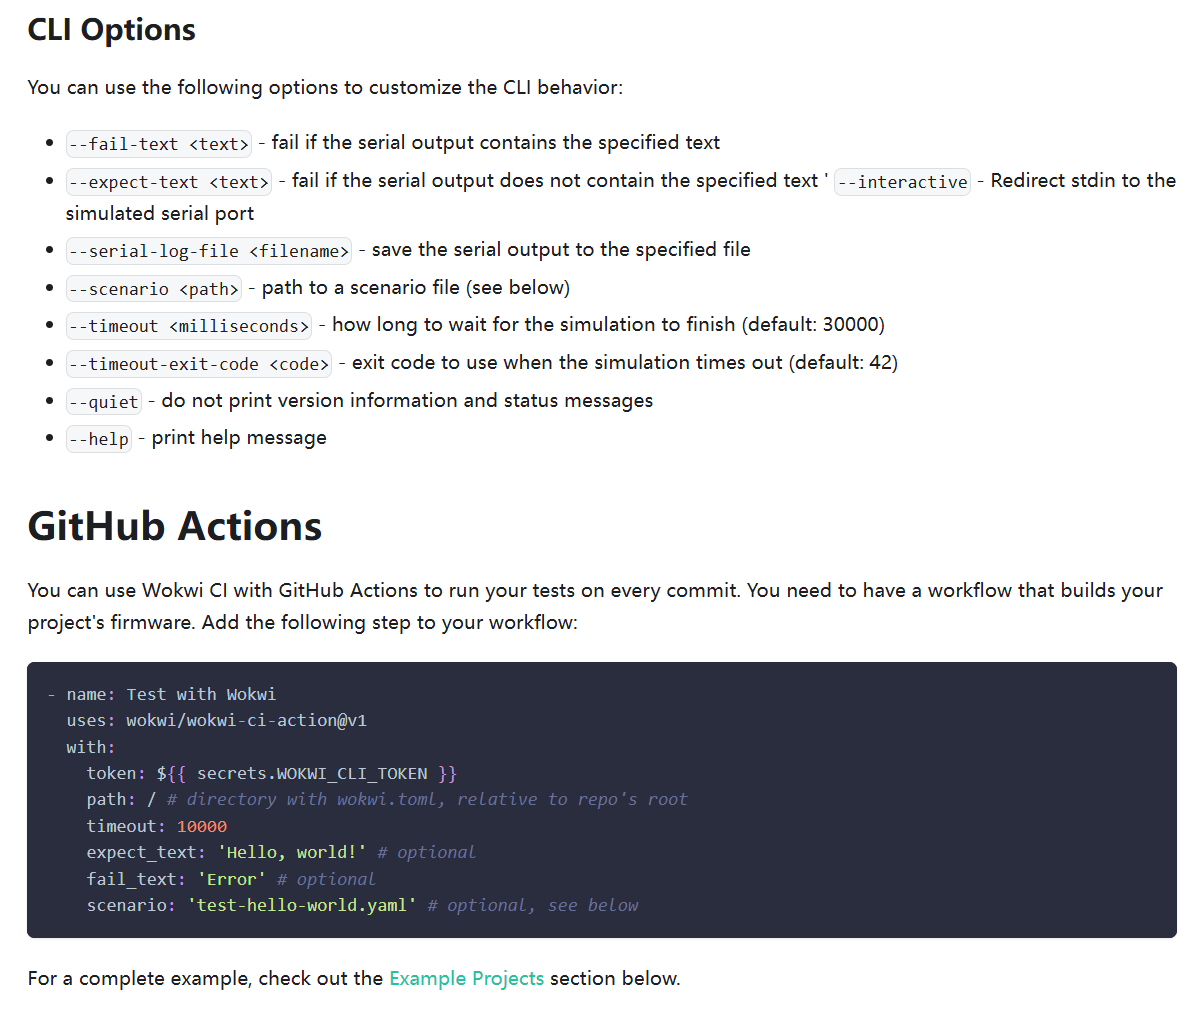Image resolution: width=1201 pixels, height=1016 pixels.
Task: Click the --quiet option code label
Action: (104, 402)
